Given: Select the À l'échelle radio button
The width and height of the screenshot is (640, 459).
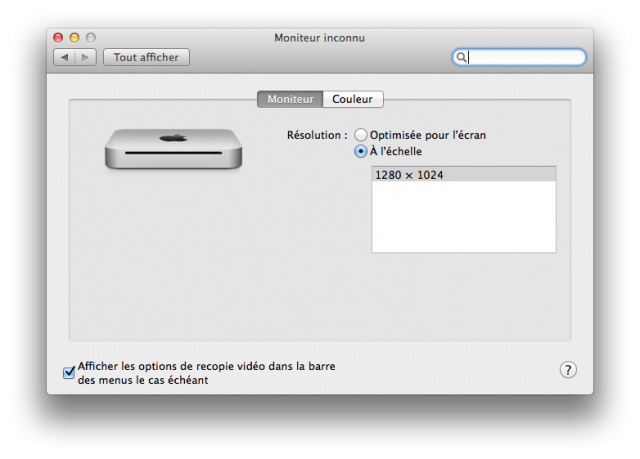Looking at the screenshot, I should point(360,151).
